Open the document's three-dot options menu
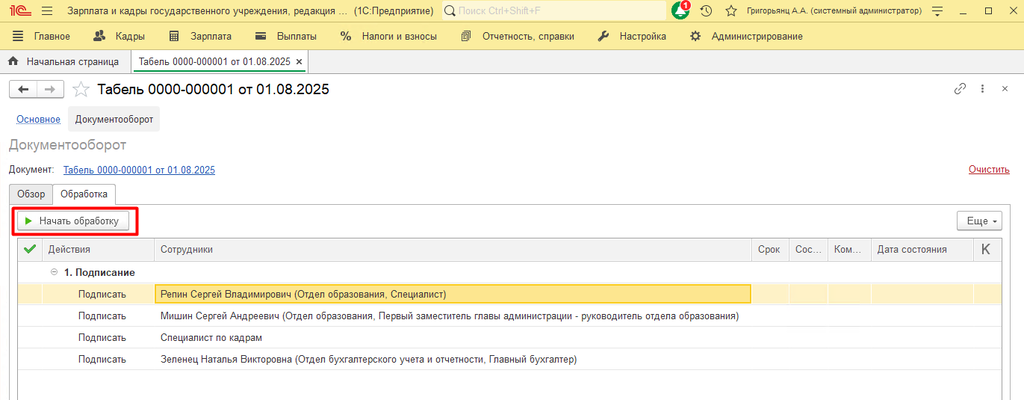The width and height of the screenshot is (1024, 400). click(x=983, y=89)
